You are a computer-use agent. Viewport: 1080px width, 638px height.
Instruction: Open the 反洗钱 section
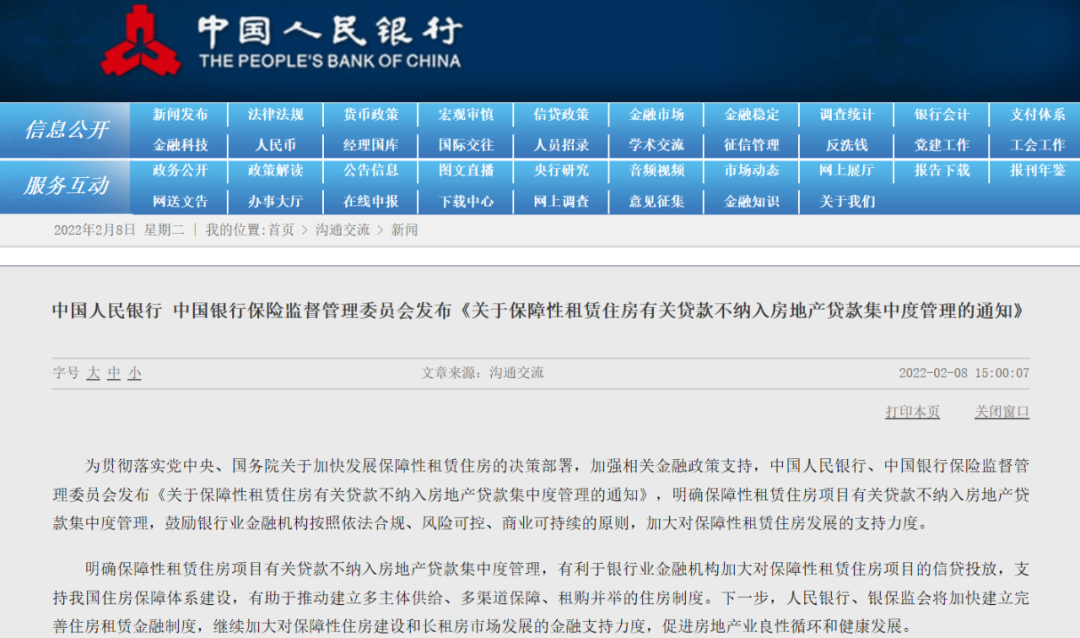point(847,144)
